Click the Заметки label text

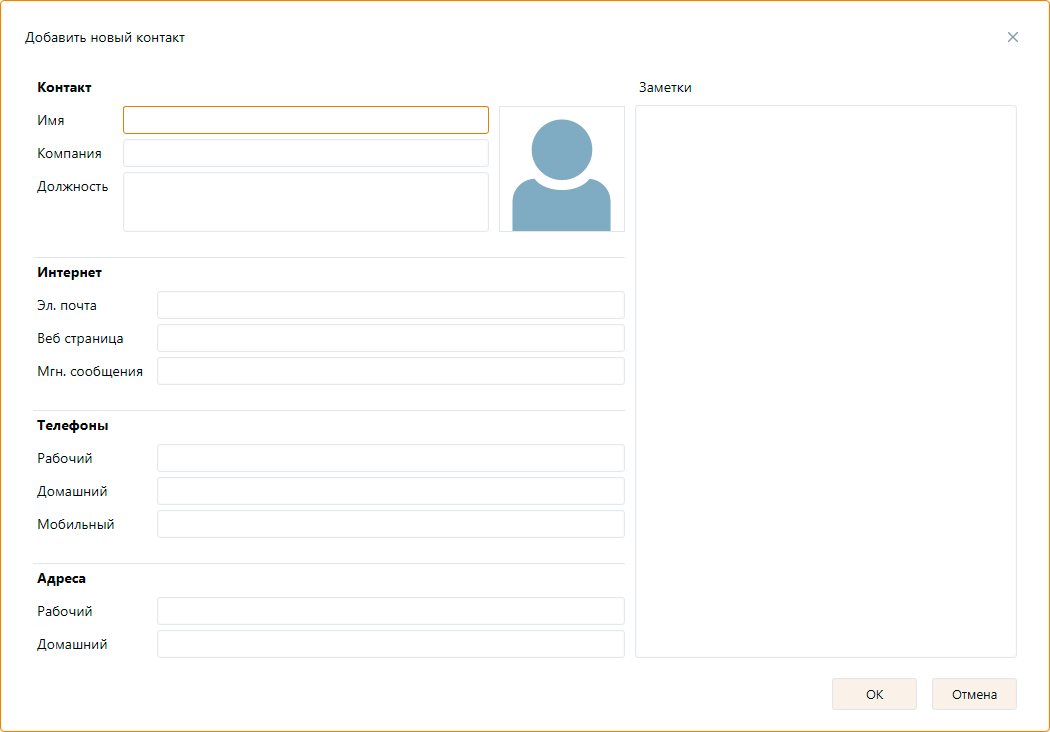pyautogui.click(x=665, y=87)
